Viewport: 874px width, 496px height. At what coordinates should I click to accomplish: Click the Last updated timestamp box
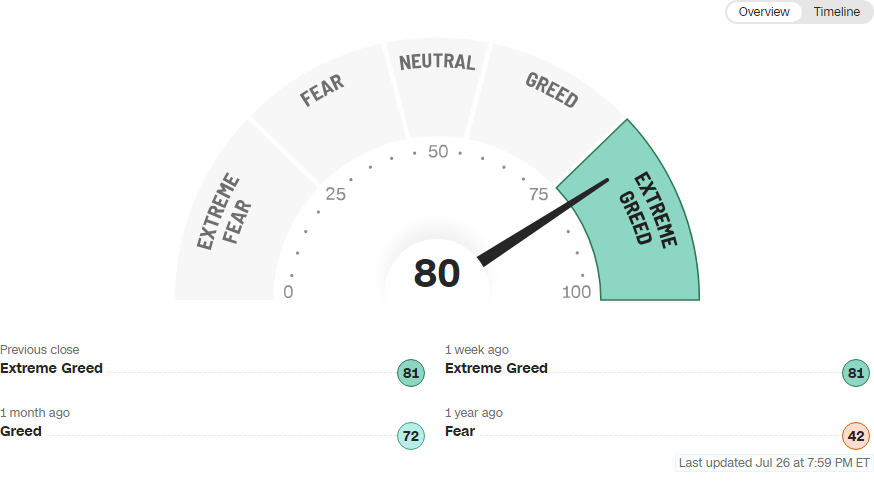[x=774, y=463]
